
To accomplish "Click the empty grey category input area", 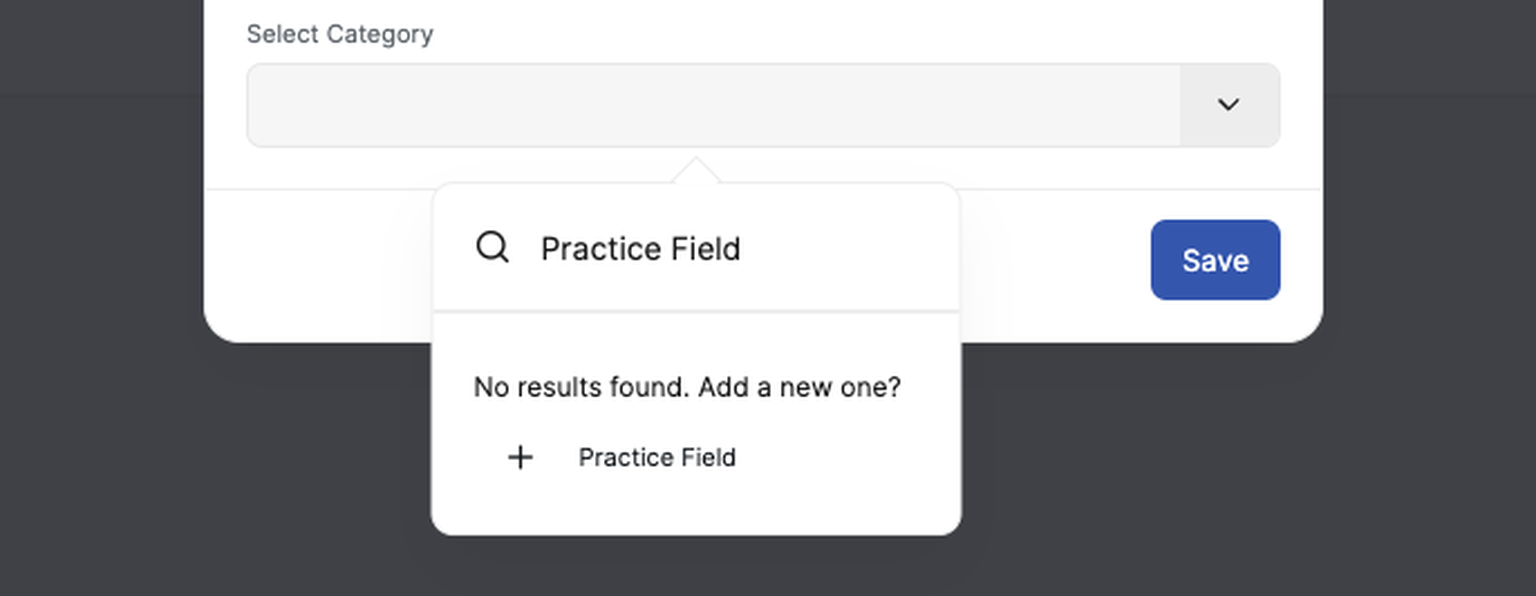I will point(713,105).
